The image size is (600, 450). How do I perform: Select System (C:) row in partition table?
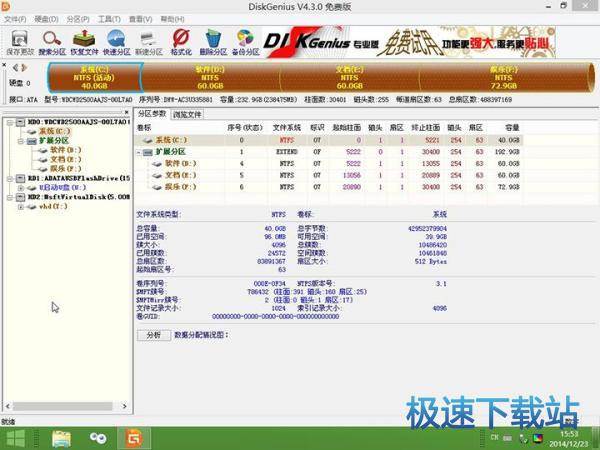[x=329, y=140]
